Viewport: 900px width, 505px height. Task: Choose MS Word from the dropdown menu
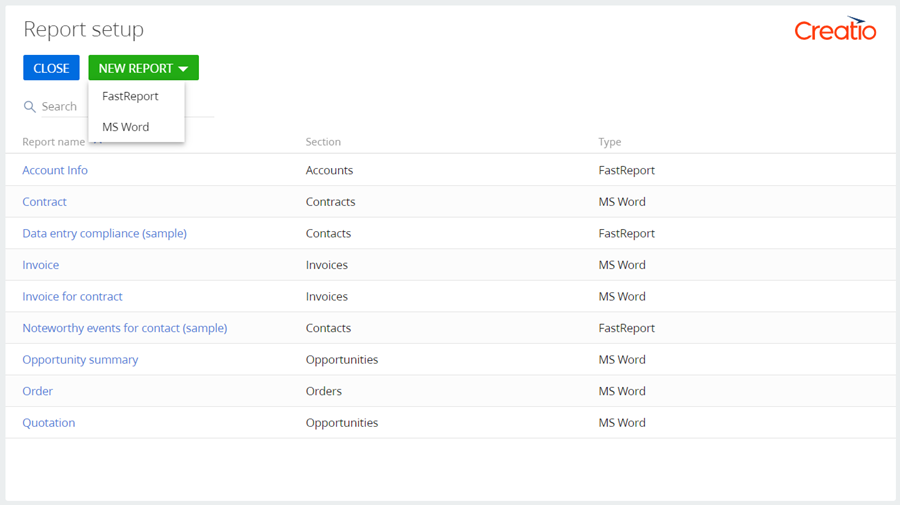click(x=126, y=127)
